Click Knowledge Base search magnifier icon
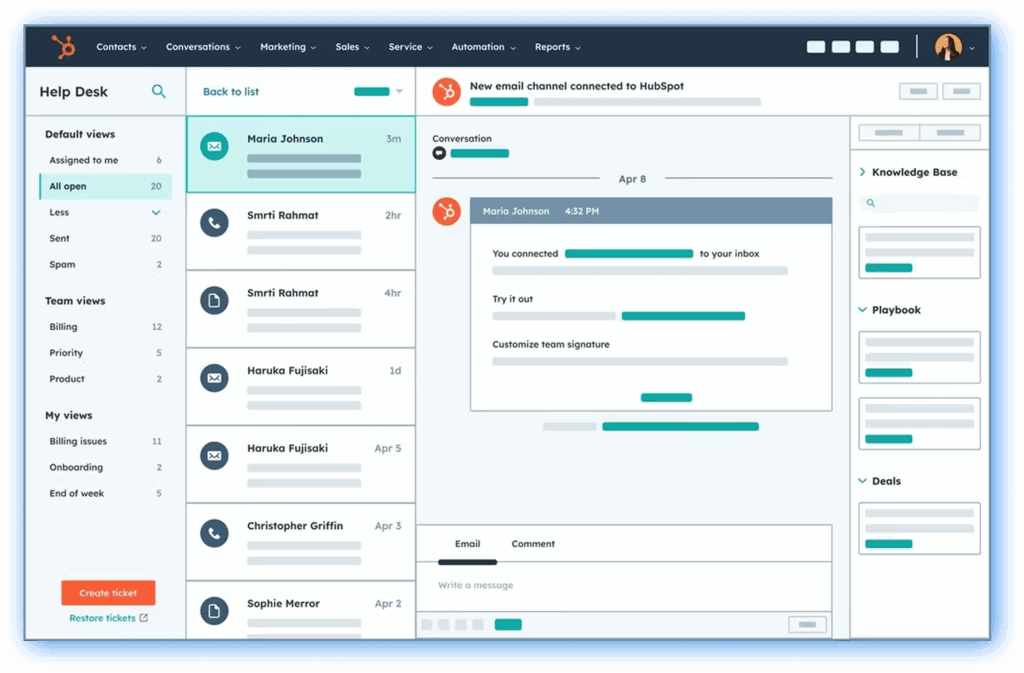This screenshot has width=1024, height=673. coord(871,203)
